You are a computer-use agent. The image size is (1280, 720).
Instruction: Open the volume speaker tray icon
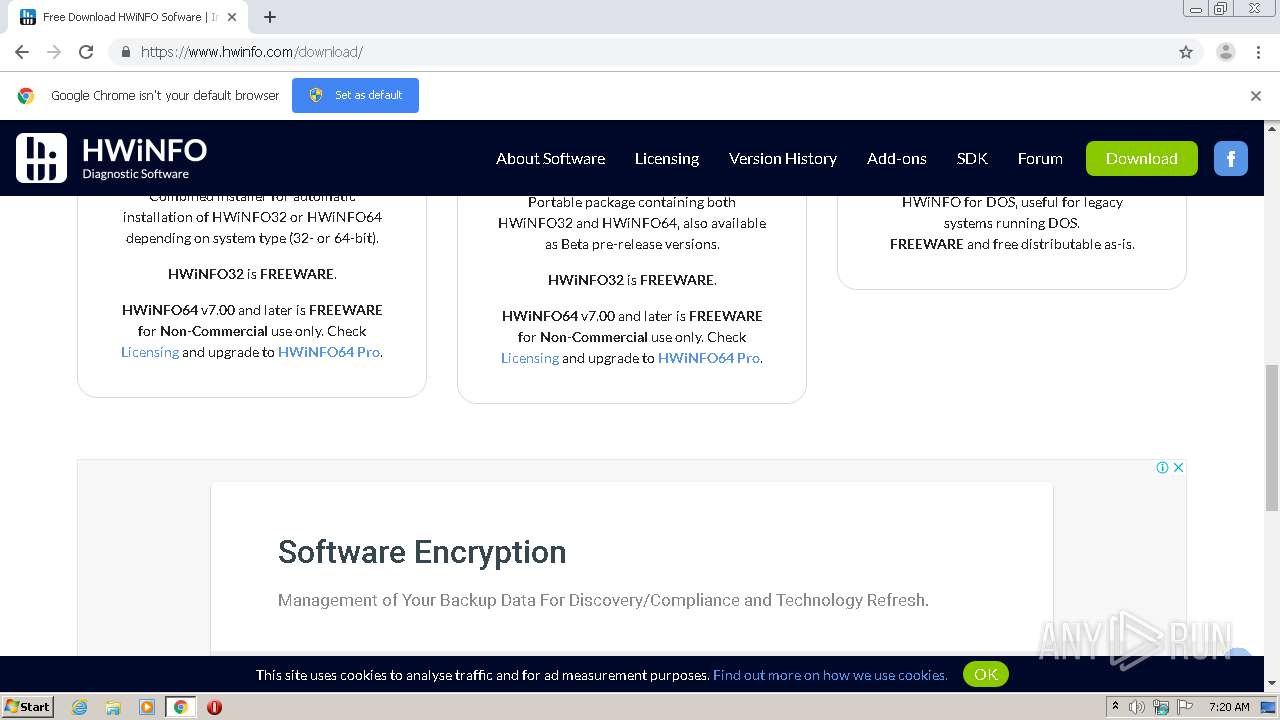[1137, 707]
